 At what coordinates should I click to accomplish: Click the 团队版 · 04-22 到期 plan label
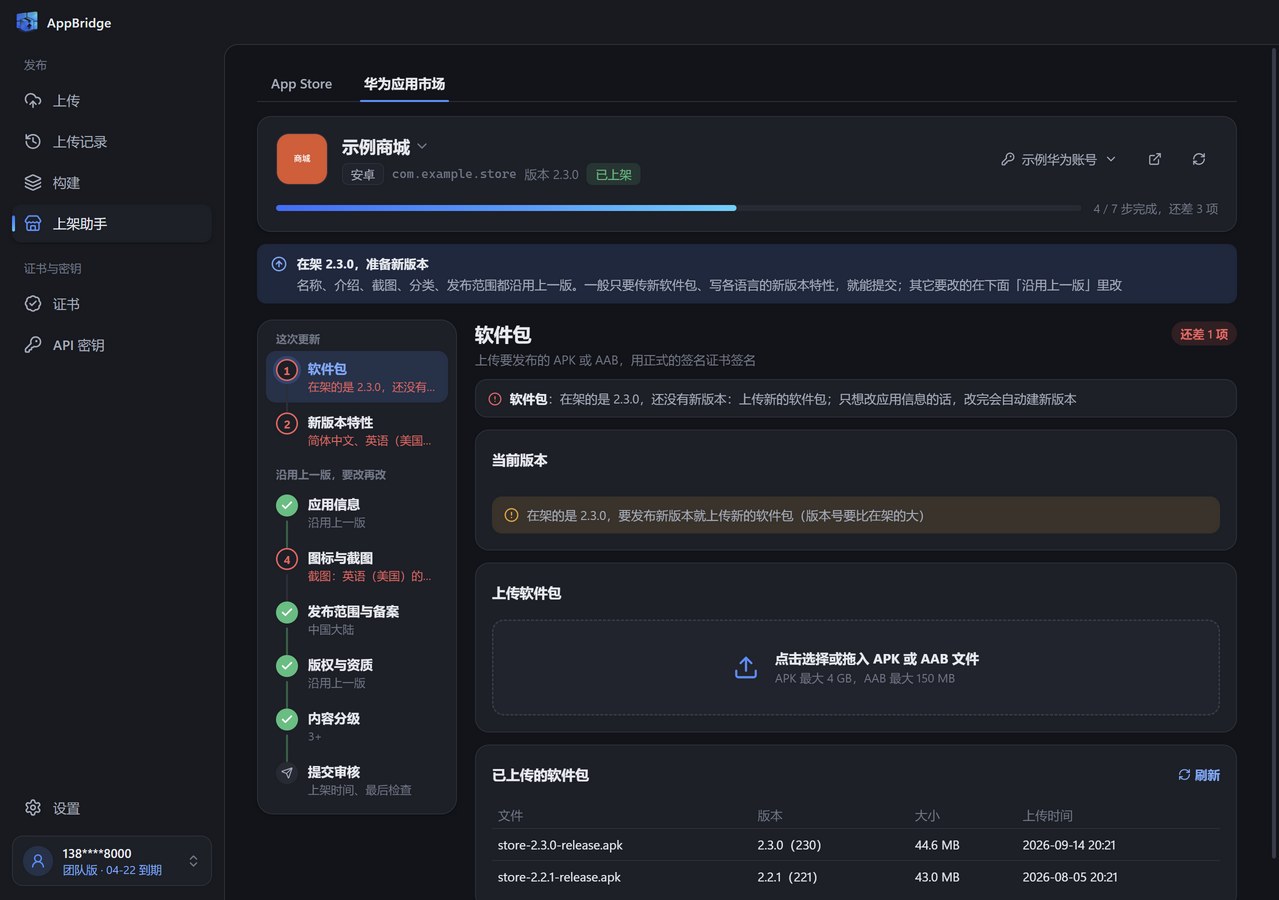coord(112,870)
